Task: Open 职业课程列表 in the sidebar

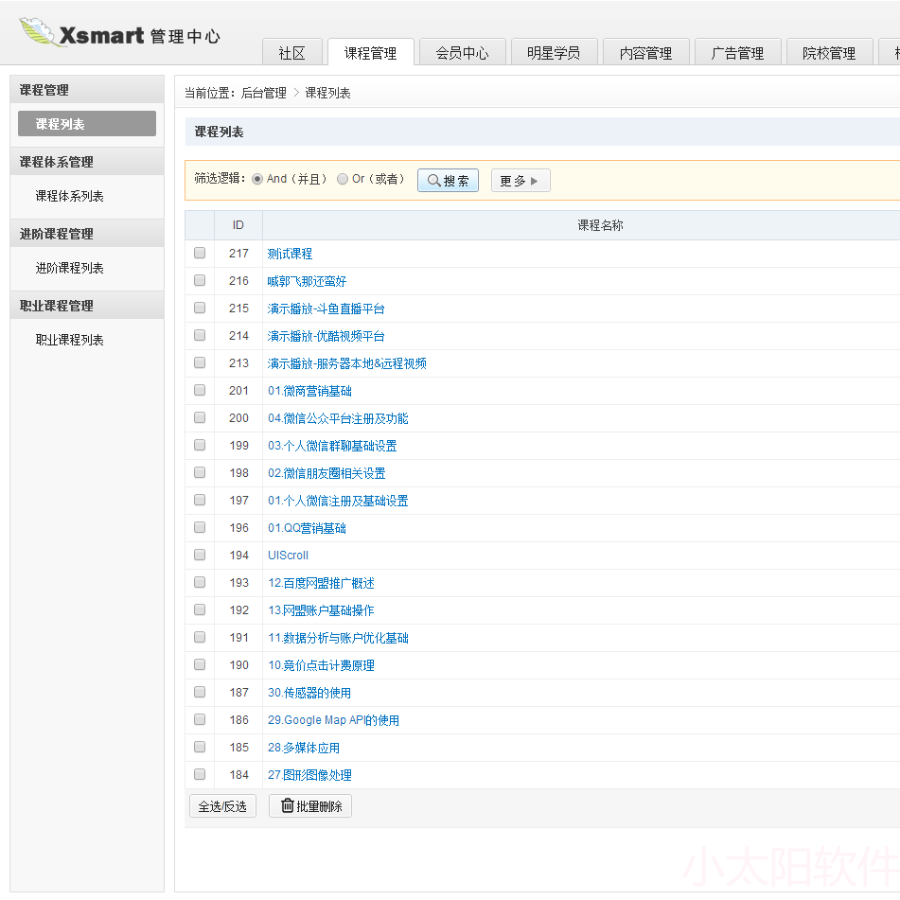Action: 72,339
